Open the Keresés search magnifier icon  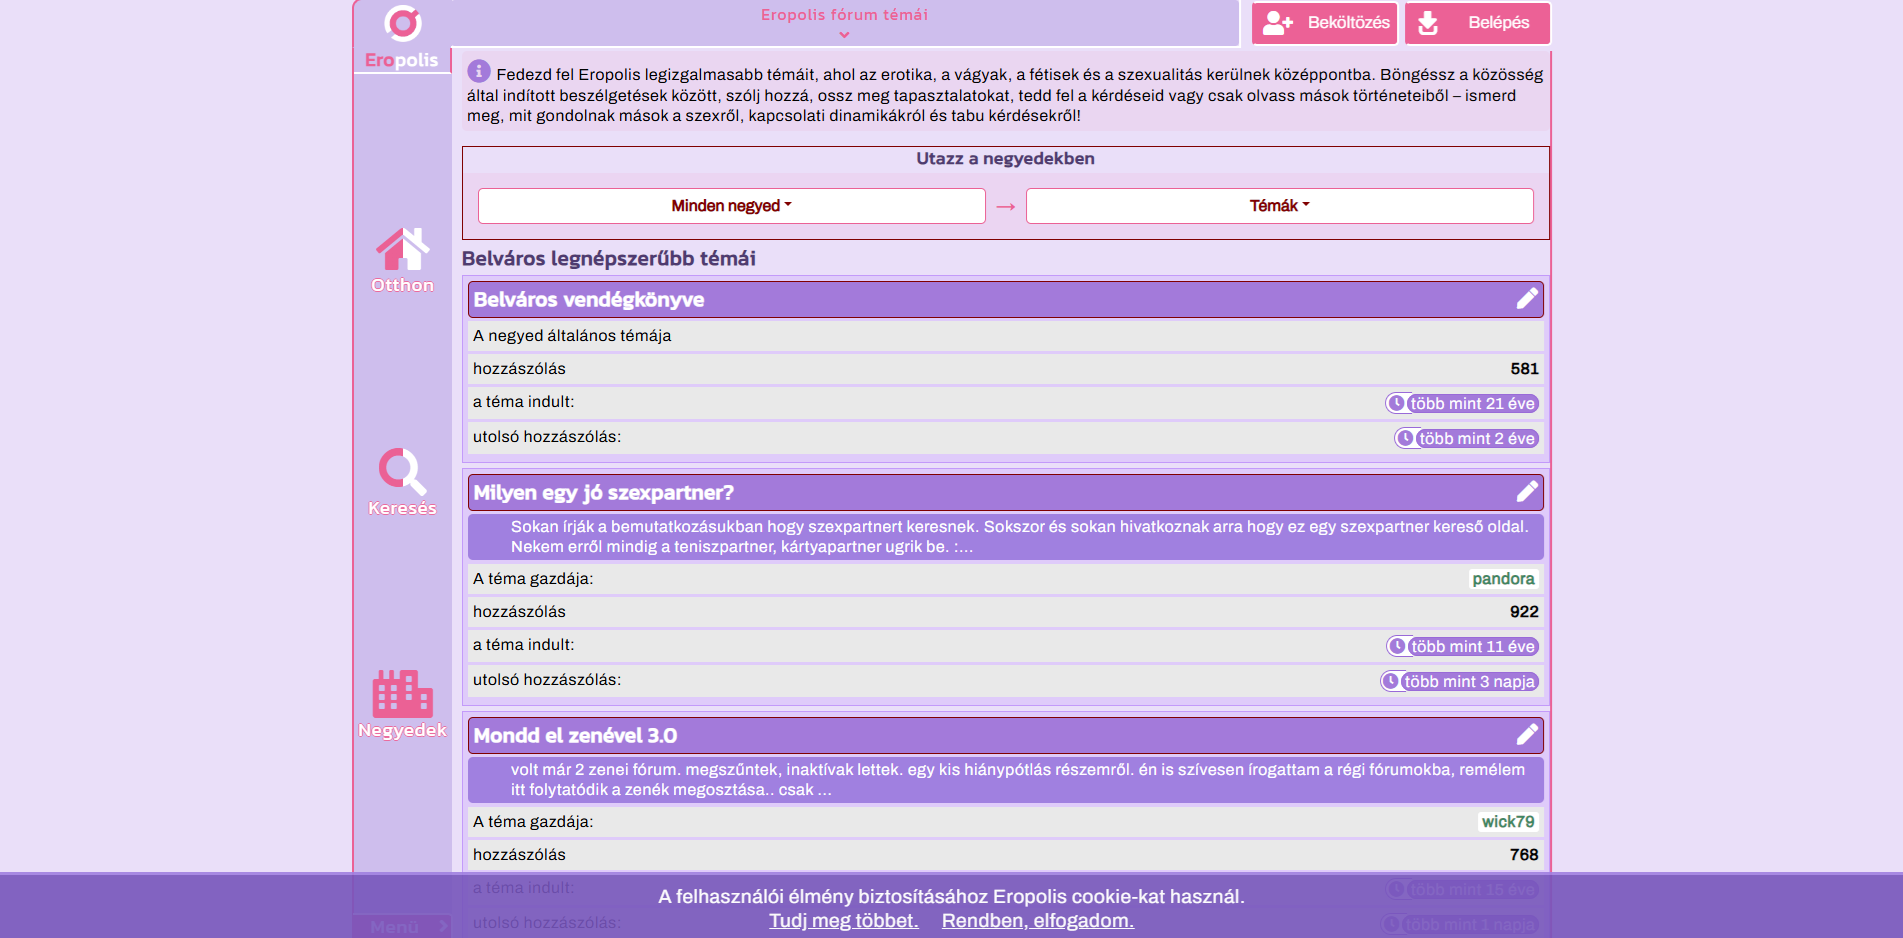click(402, 471)
